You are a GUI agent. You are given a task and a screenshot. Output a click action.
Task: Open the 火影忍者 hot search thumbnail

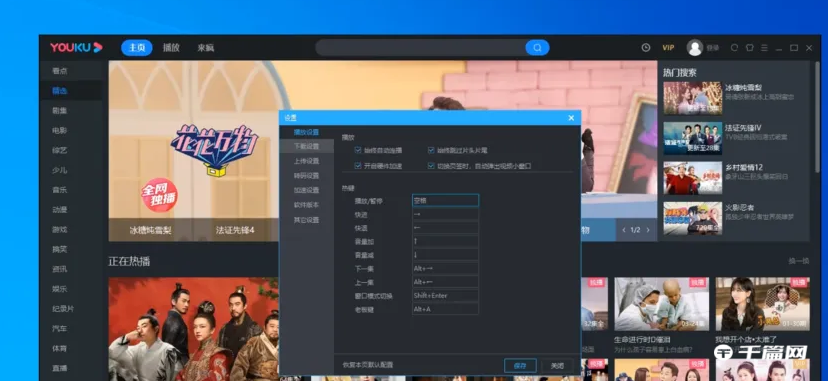(692, 218)
